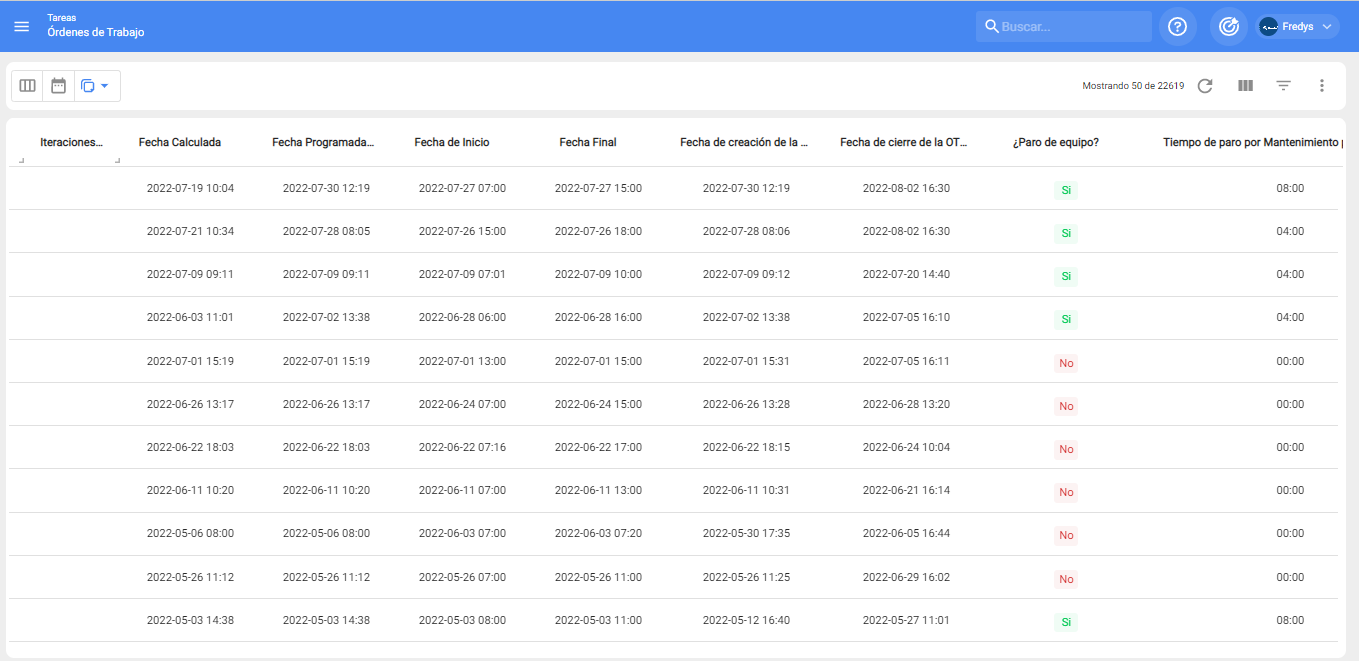Switch to the board columns view
Image resolution: width=1359 pixels, height=661 pixels.
pos(28,86)
